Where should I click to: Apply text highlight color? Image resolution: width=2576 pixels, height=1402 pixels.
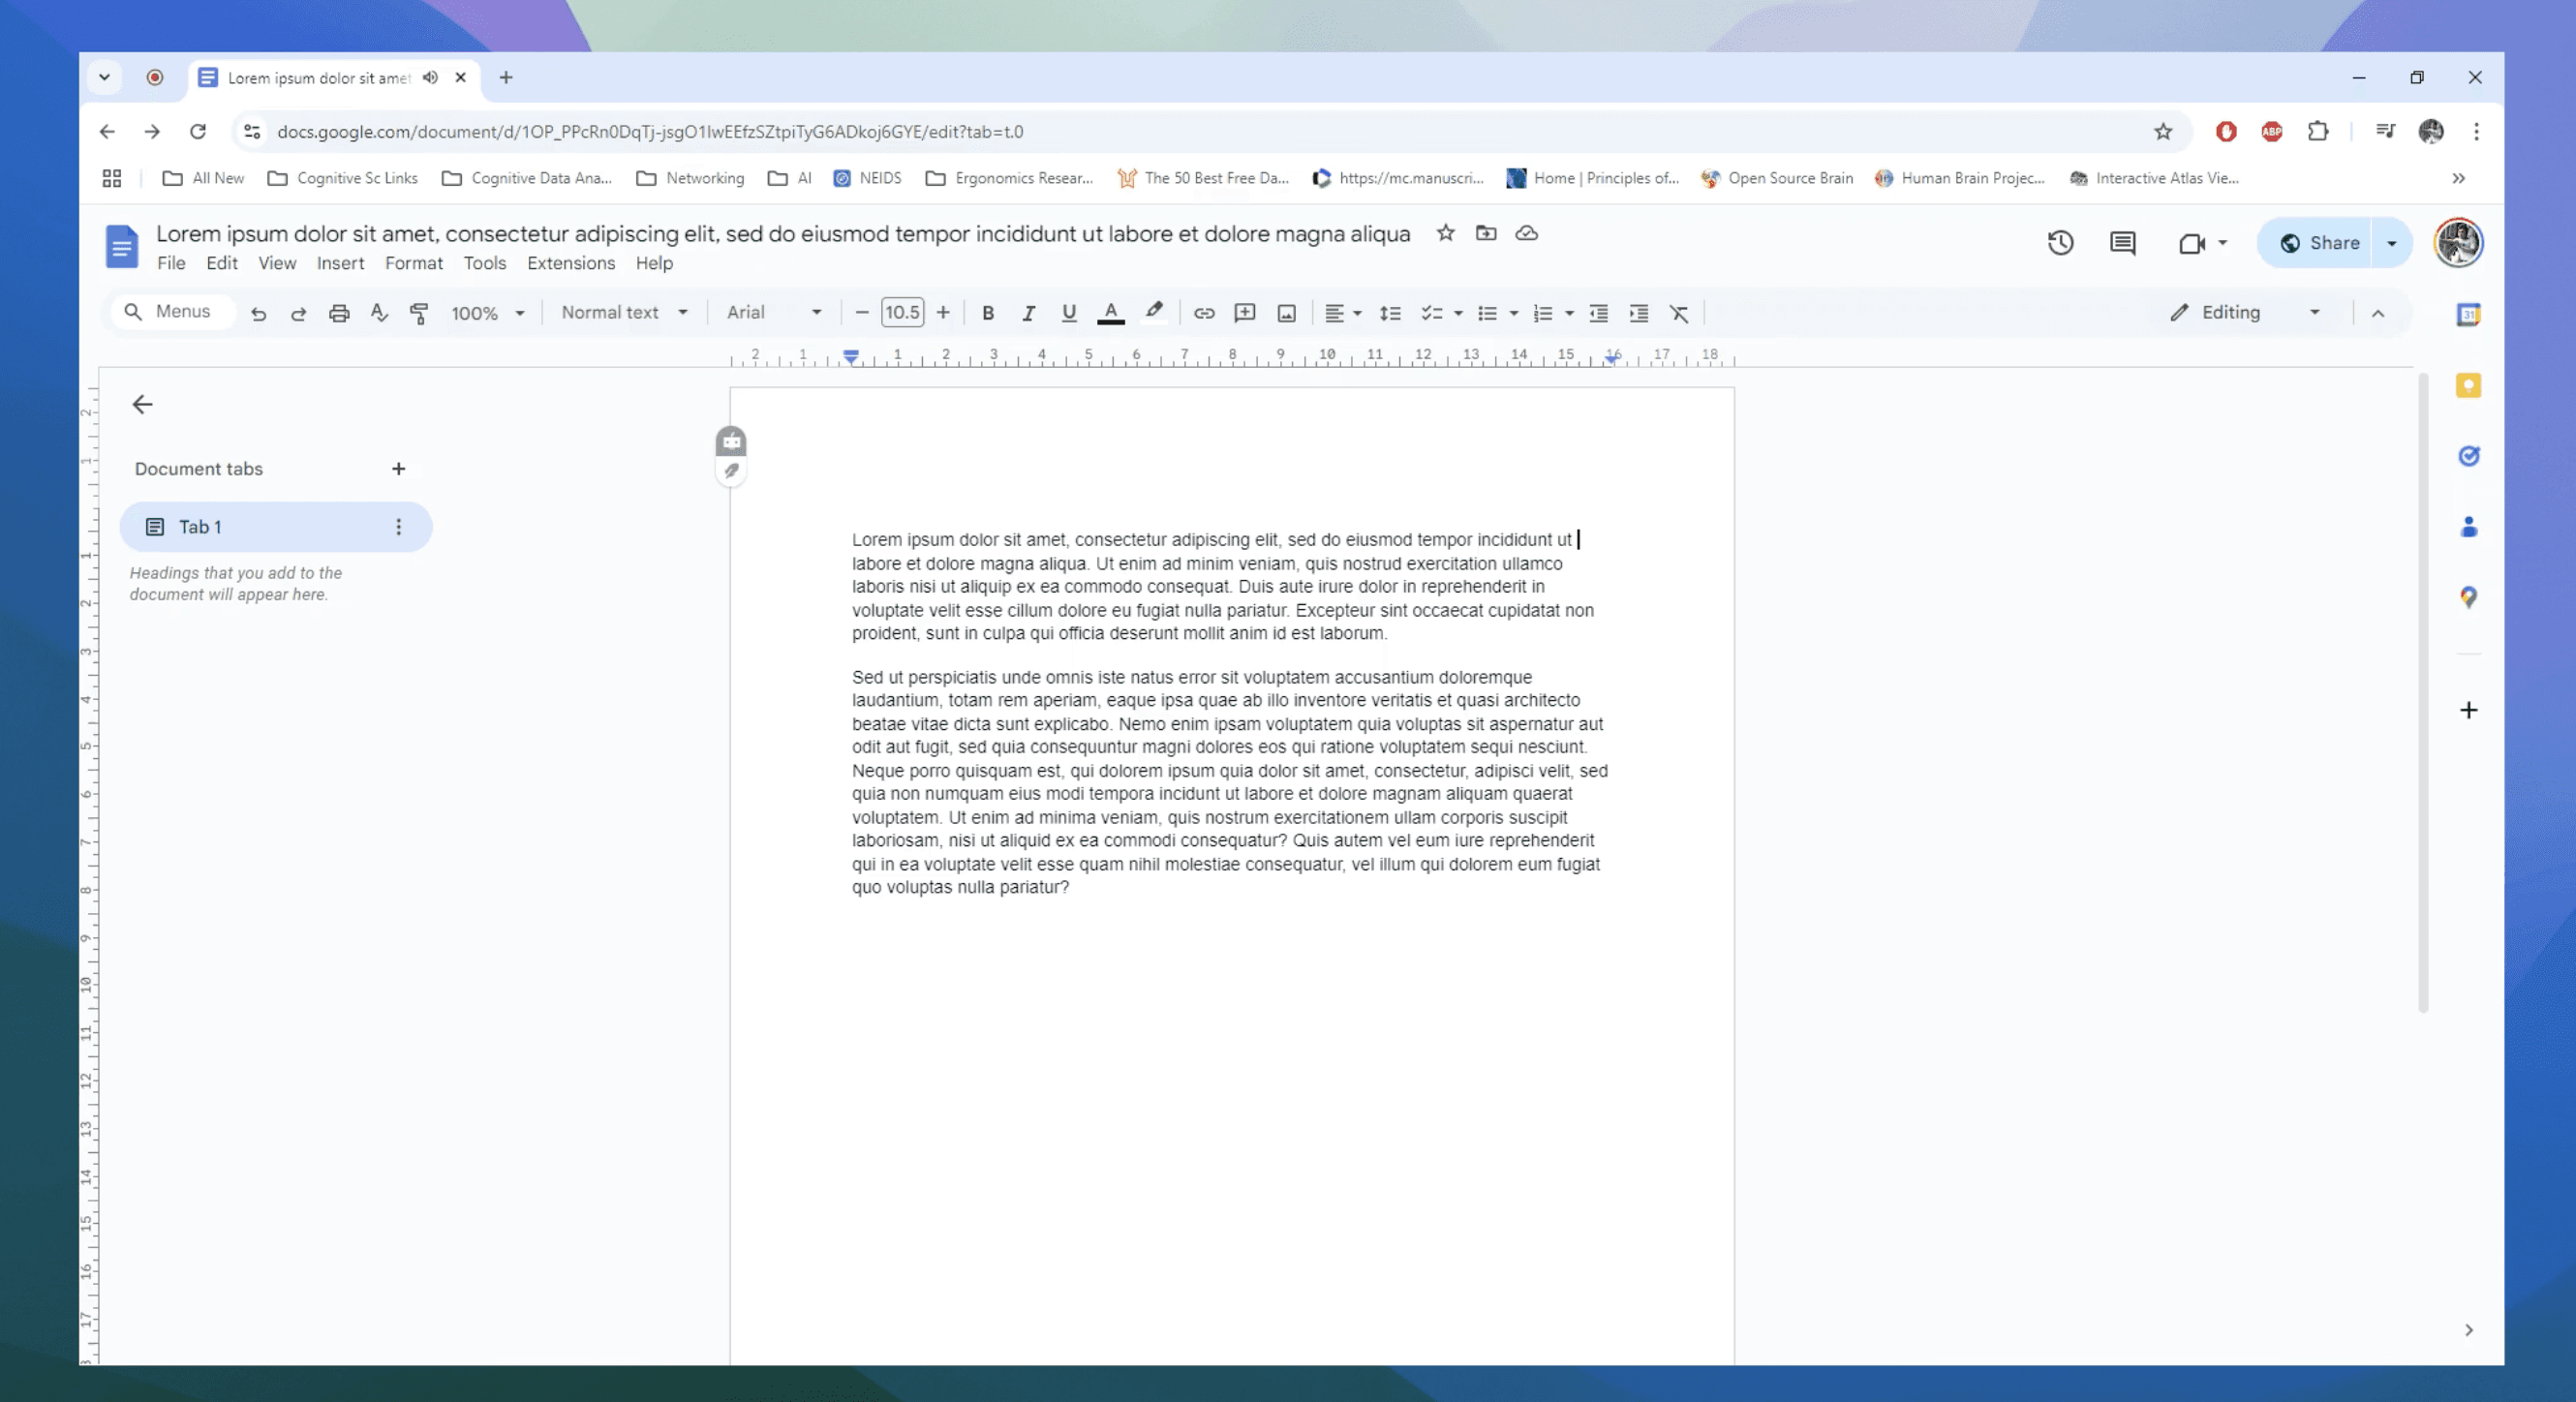click(1154, 312)
